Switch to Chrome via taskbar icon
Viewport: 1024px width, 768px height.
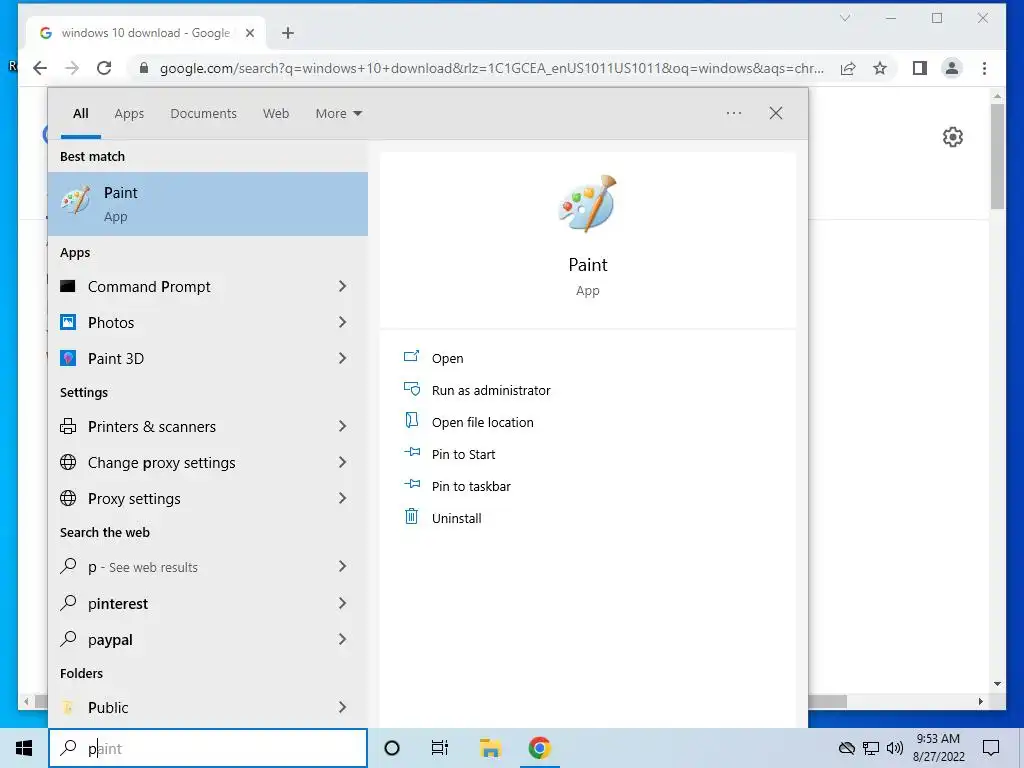539,748
